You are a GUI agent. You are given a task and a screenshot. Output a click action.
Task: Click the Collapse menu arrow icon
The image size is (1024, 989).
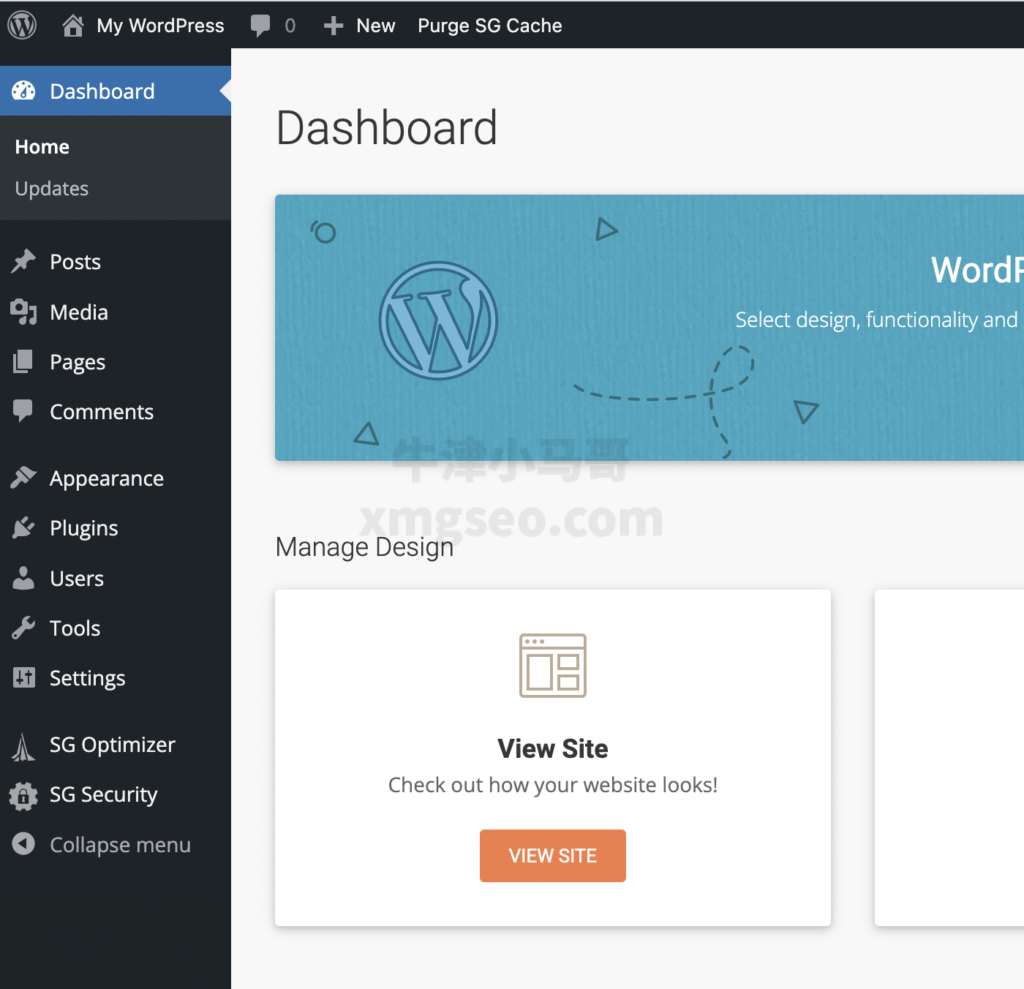pyautogui.click(x=24, y=844)
